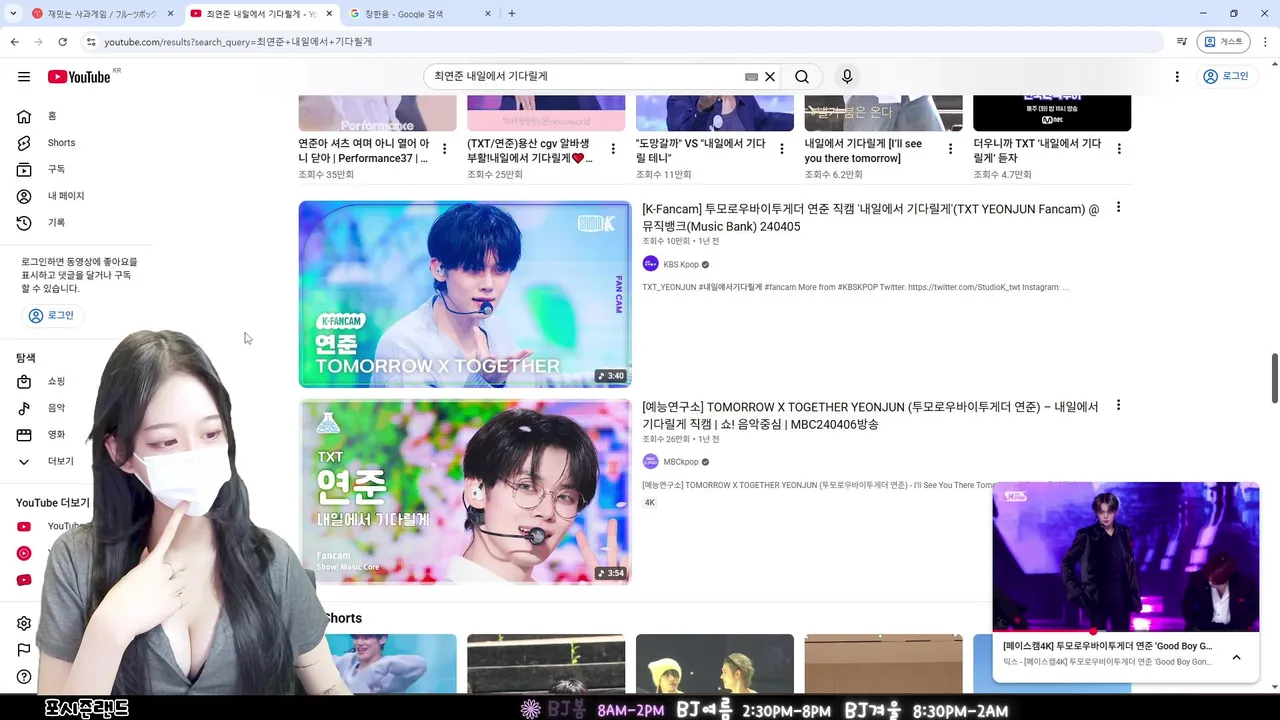Open more options for 예능연구소 video
1280x720 pixels.
point(1118,406)
